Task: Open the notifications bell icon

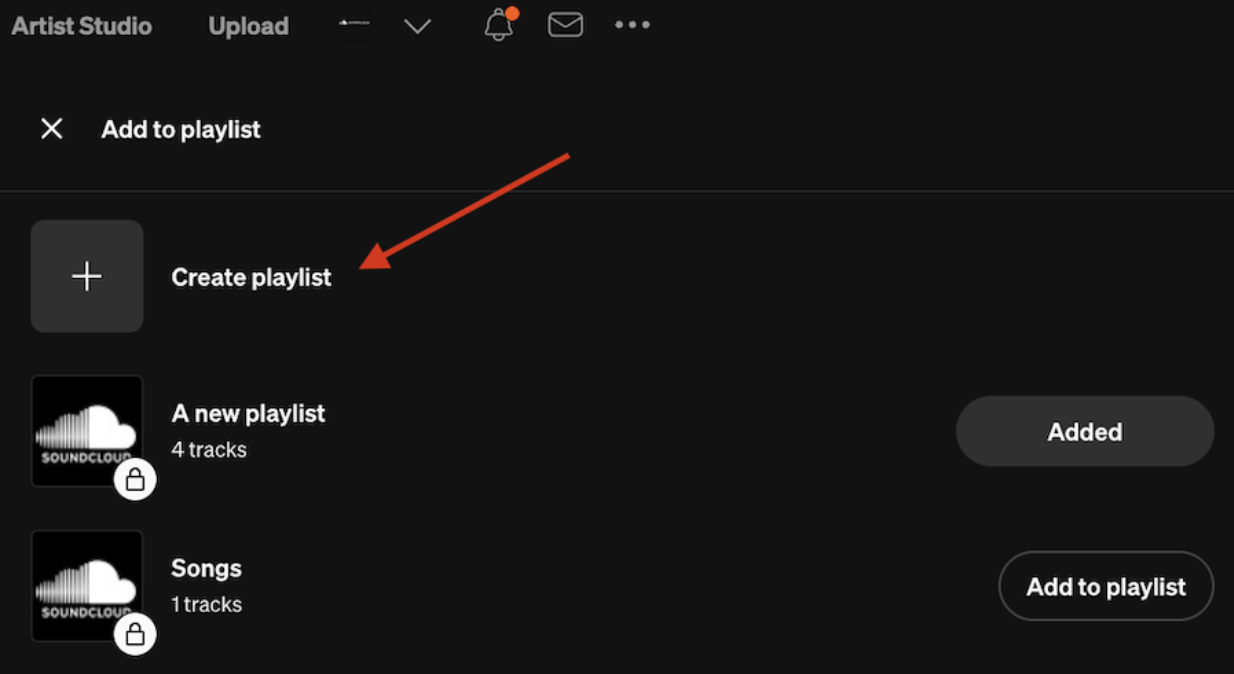Action: tap(498, 25)
